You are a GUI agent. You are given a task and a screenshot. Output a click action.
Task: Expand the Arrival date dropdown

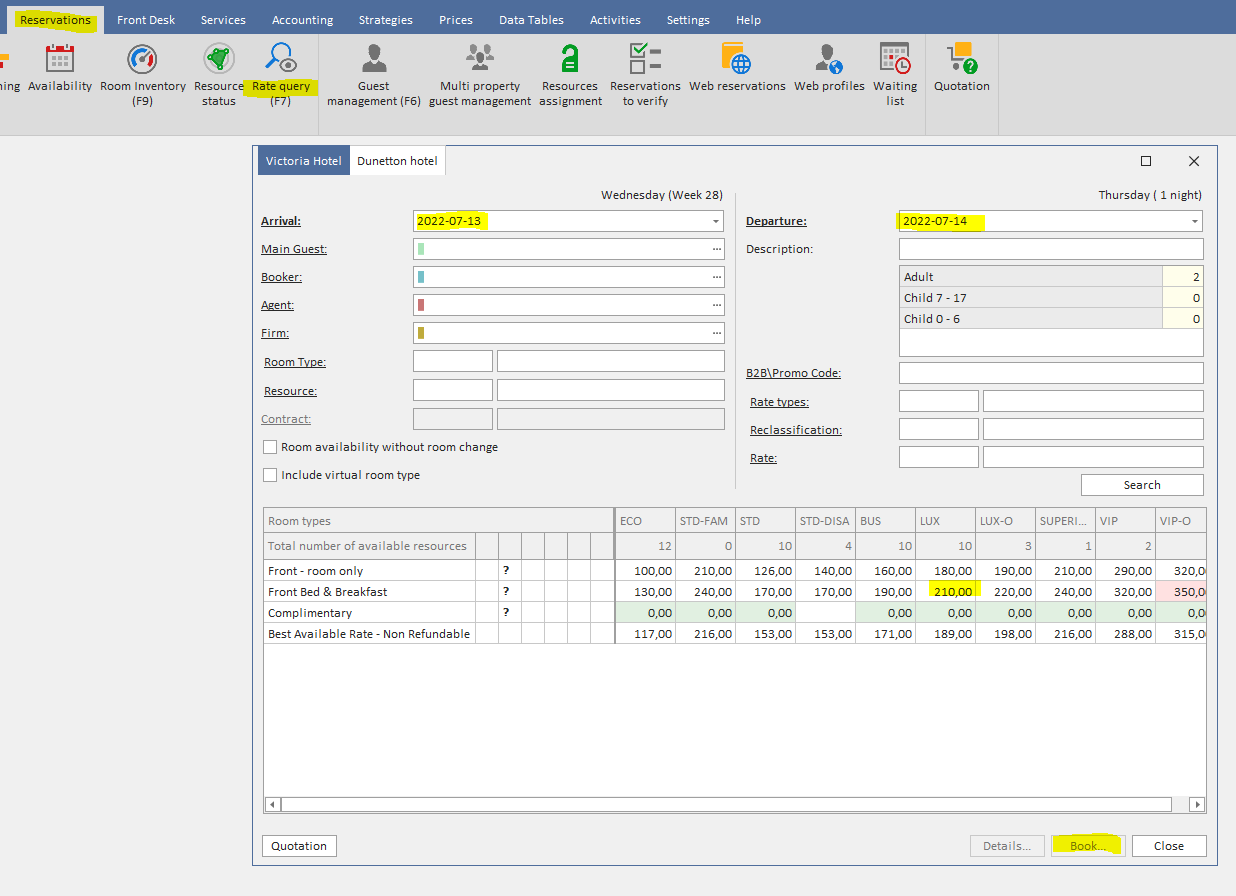point(716,221)
